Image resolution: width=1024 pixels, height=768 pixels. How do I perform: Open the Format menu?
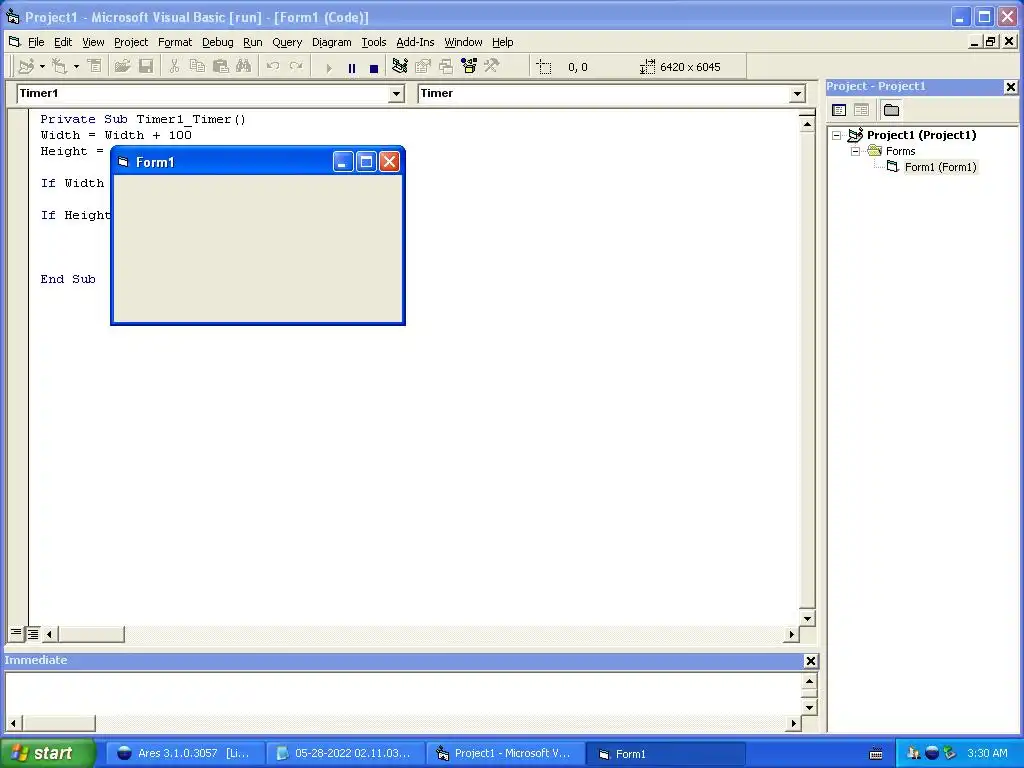(175, 42)
